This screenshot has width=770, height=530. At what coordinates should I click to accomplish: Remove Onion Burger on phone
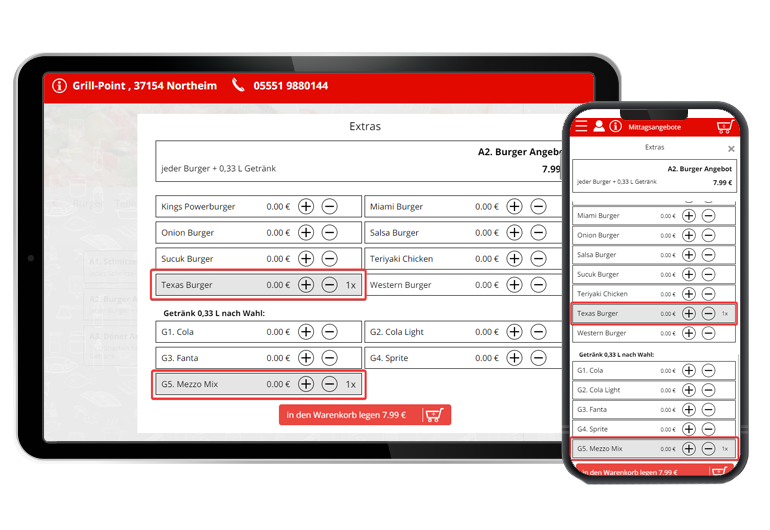(x=708, y=235)
